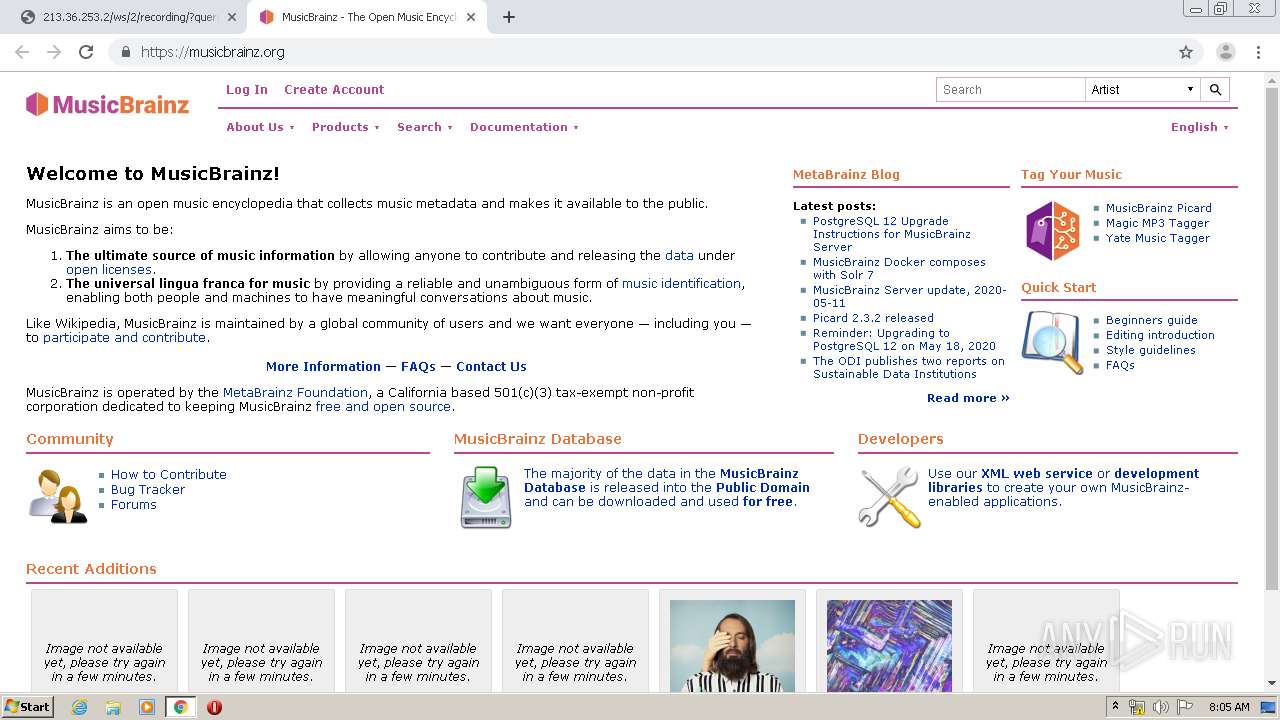Click the purple abstract album cover
1280x720 pixels.
pos(889,646)
